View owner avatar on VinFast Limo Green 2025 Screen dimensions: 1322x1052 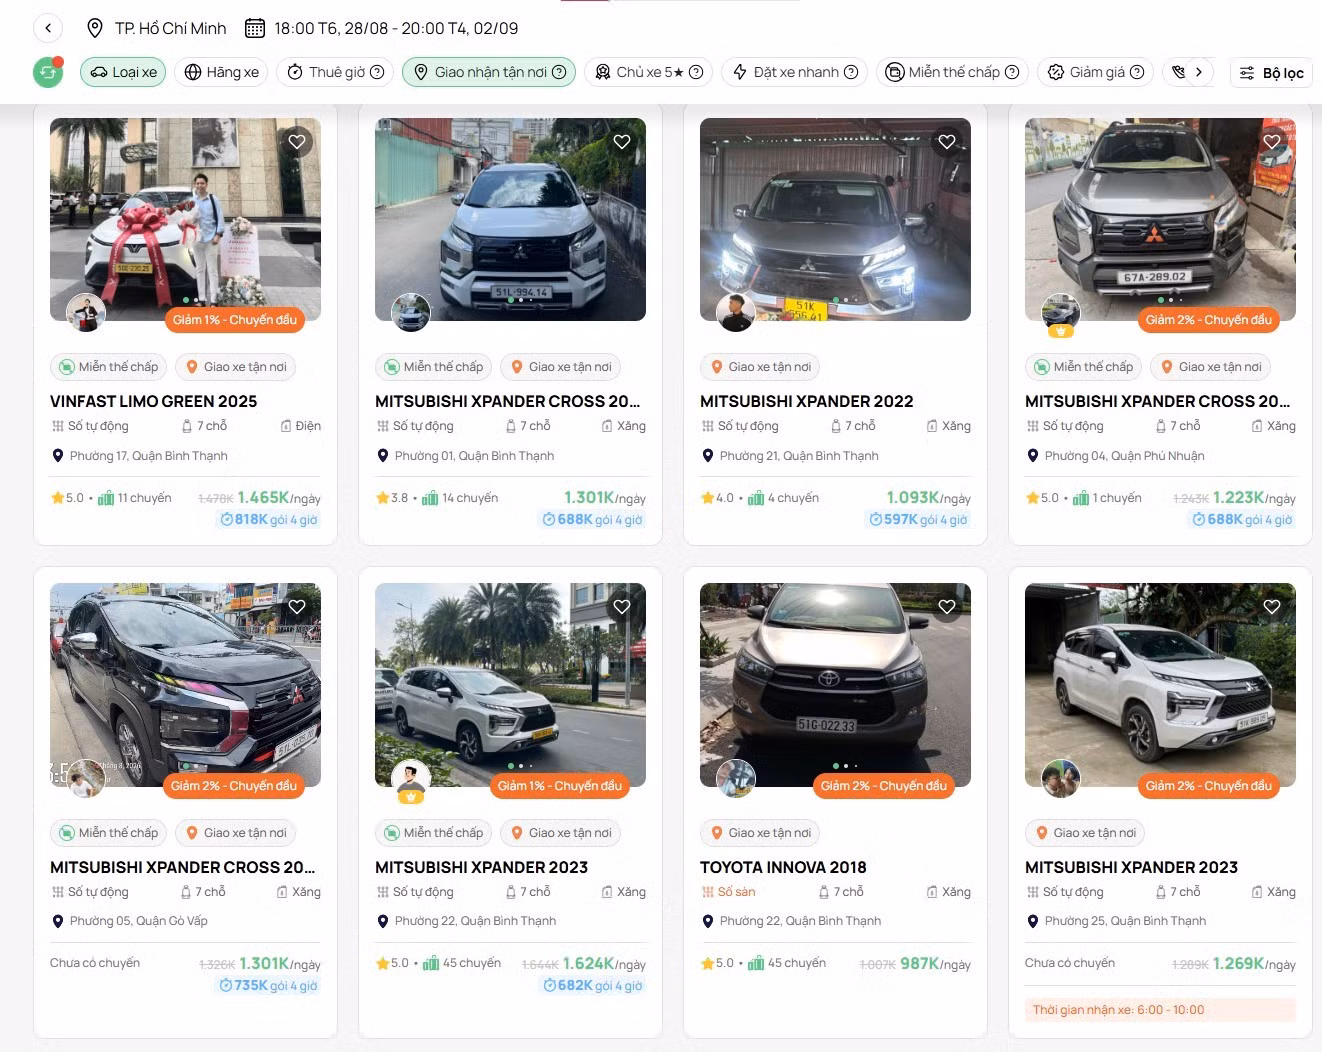coord(86,313)
